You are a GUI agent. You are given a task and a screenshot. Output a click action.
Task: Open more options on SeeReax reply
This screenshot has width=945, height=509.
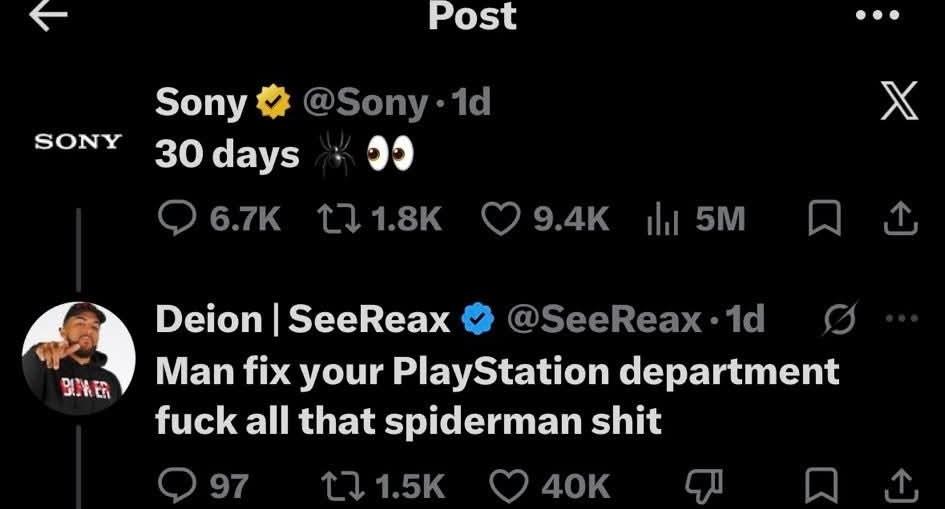902,318
